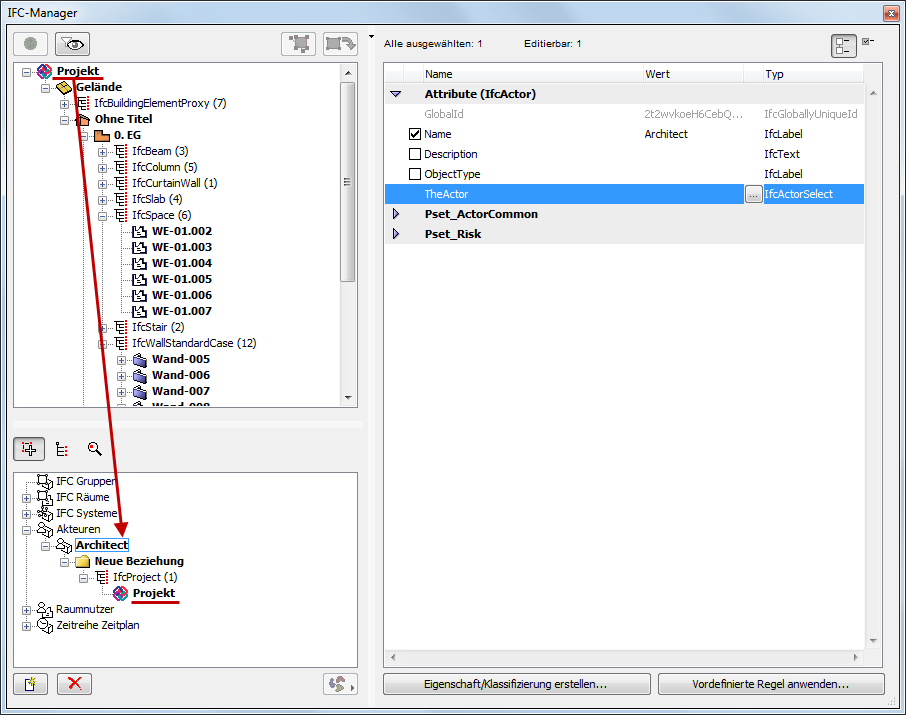
Task: Collapse the IfcSpace (6) node
Action: pos(102,216)
